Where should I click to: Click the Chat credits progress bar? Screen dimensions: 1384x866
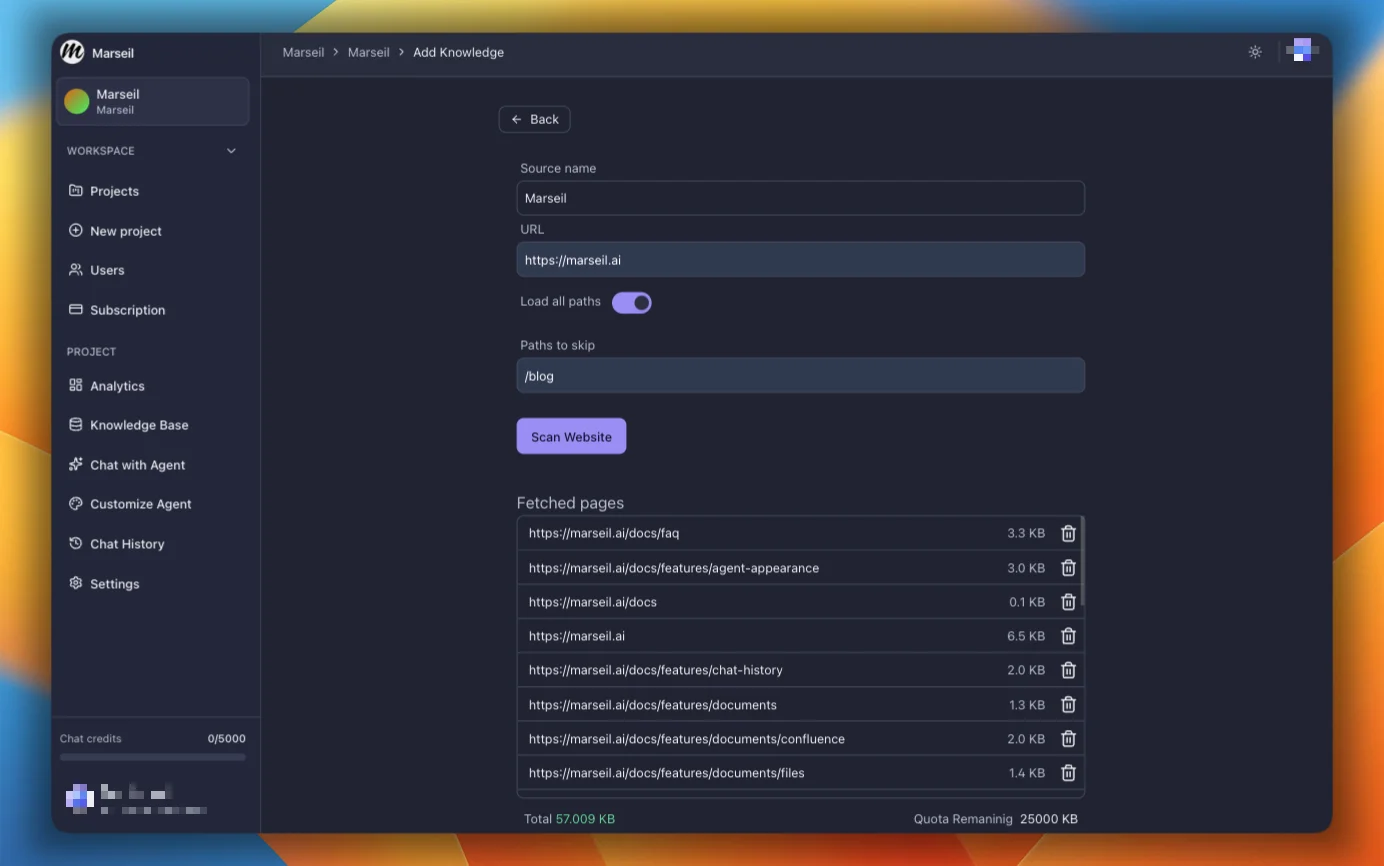click(x=153, y=757)
